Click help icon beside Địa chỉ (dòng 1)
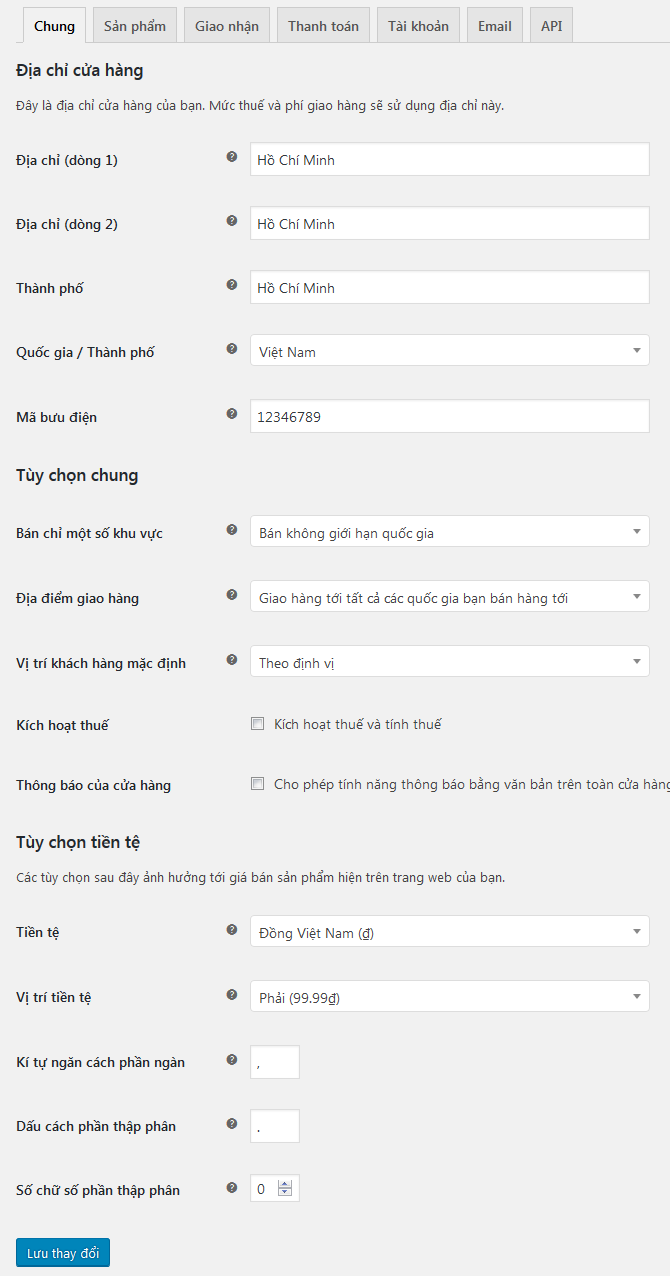670x1276 pixels. [x=232, y=157]
